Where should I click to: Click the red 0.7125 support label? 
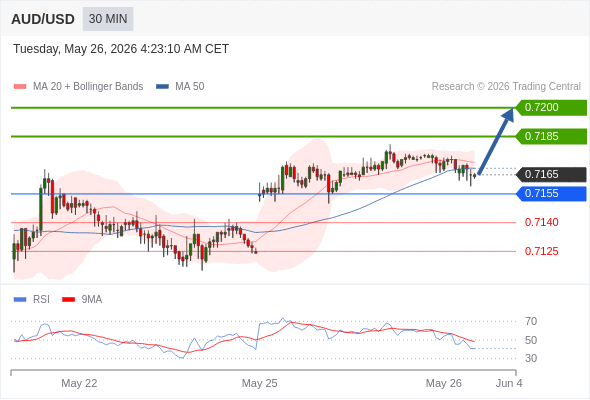541,251
